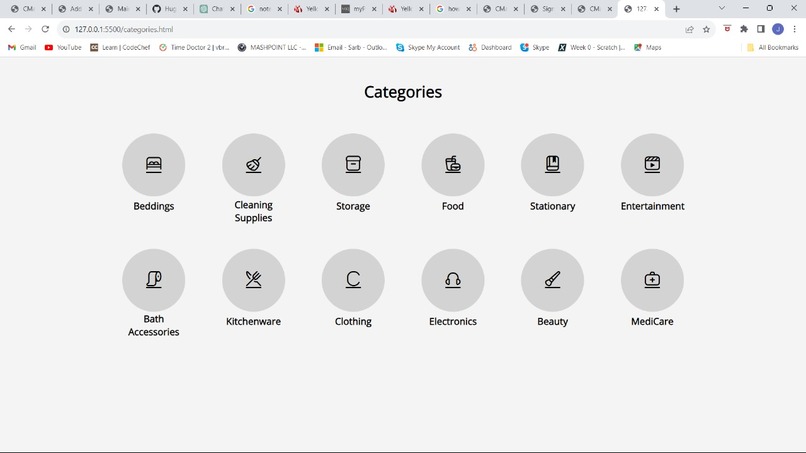Click the Clothing label text

[x=353, y=321]
